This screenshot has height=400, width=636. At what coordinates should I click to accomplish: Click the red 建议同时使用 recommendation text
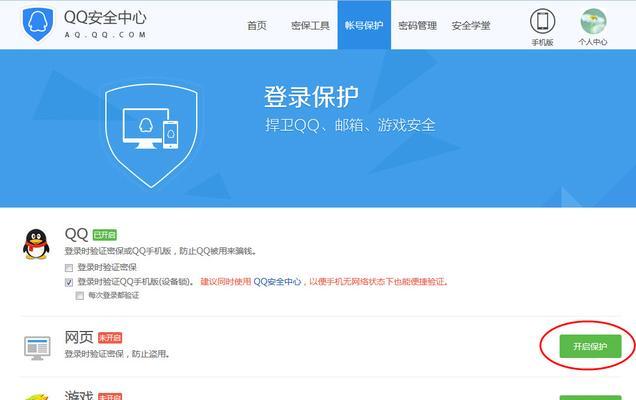tap(226, 282)
